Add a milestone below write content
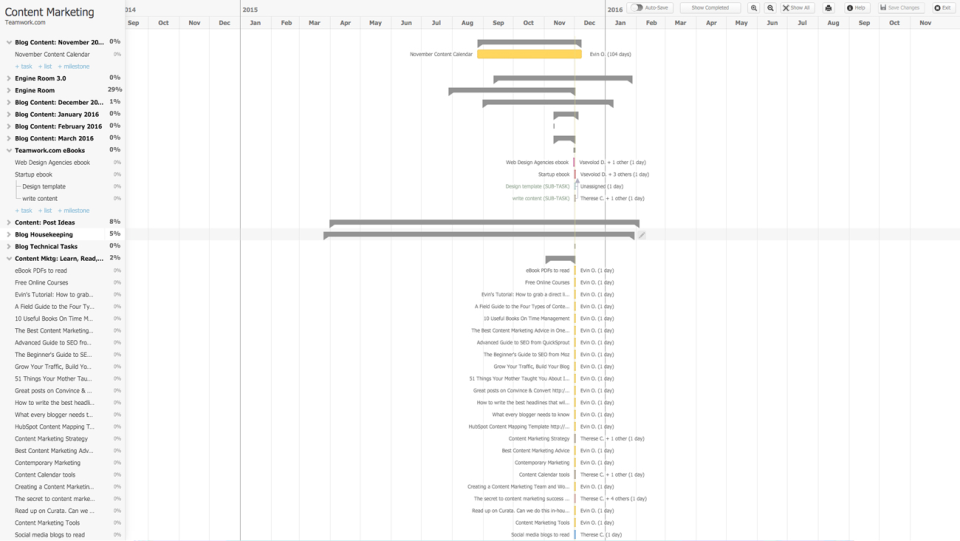 [73, 211]
